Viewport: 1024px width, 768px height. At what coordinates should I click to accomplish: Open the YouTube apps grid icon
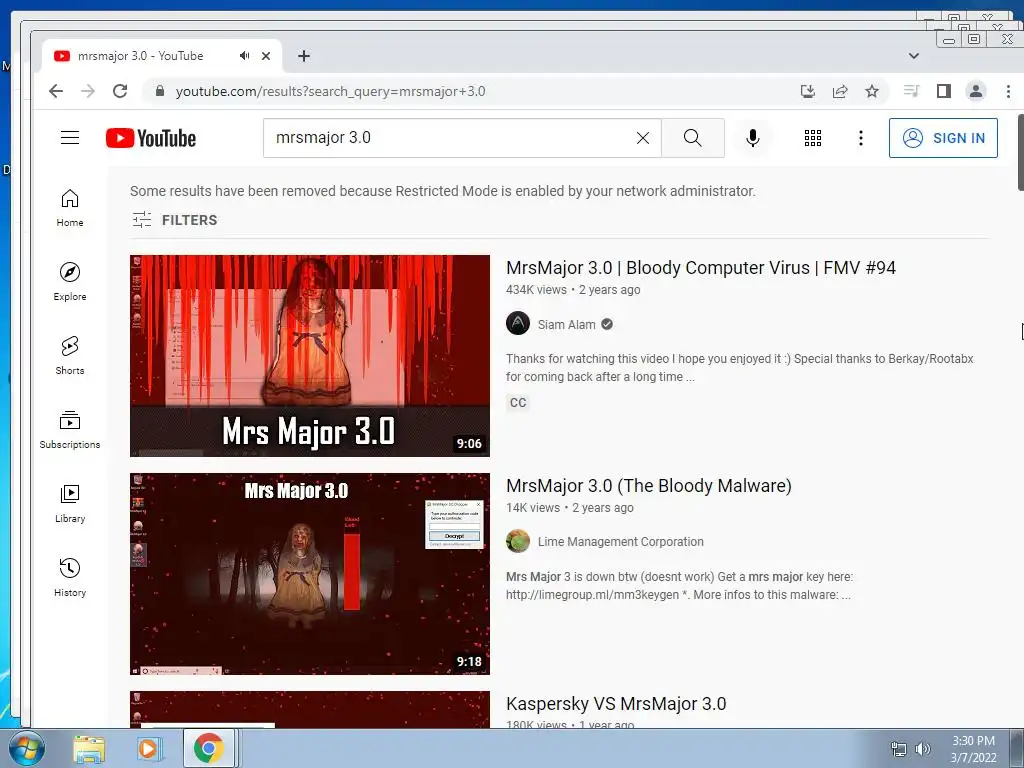tap(812, 138)
